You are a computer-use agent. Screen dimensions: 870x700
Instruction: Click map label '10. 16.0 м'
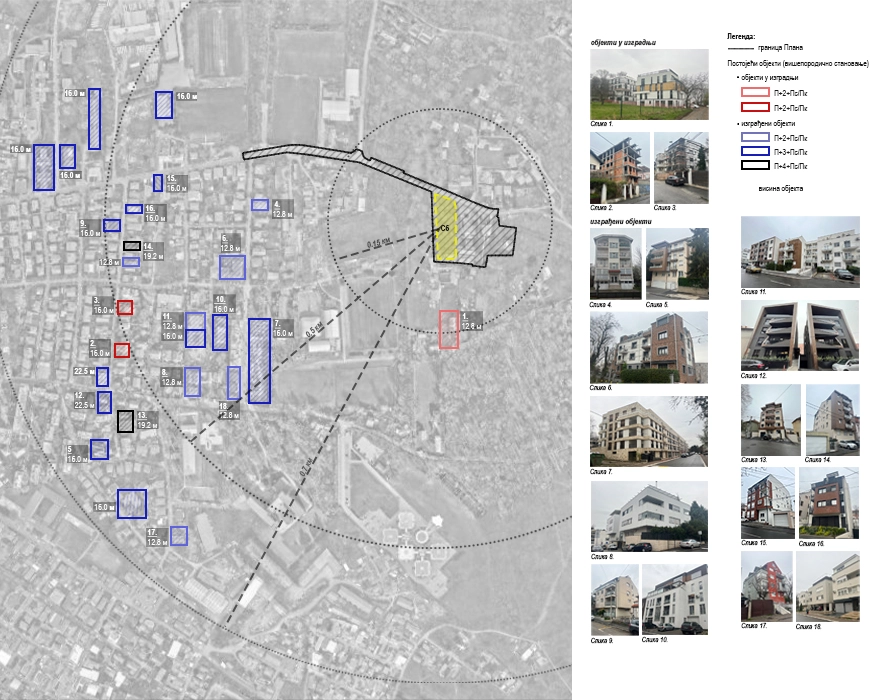(224, 305)
